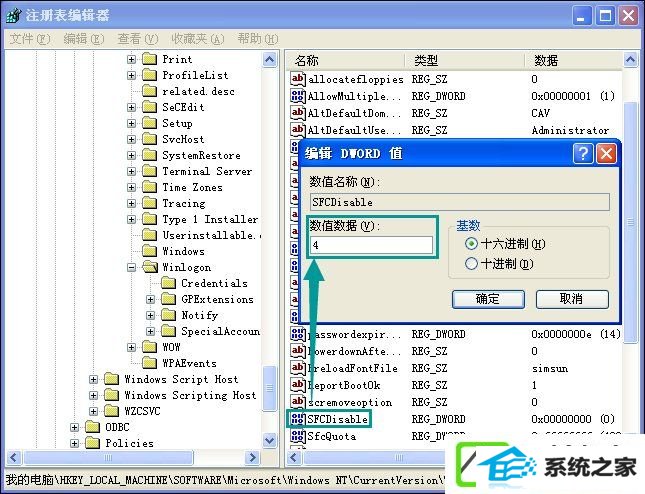Expand the Policies tree node
This screenshot has width=645, height=494.
[x=74, y=443]
